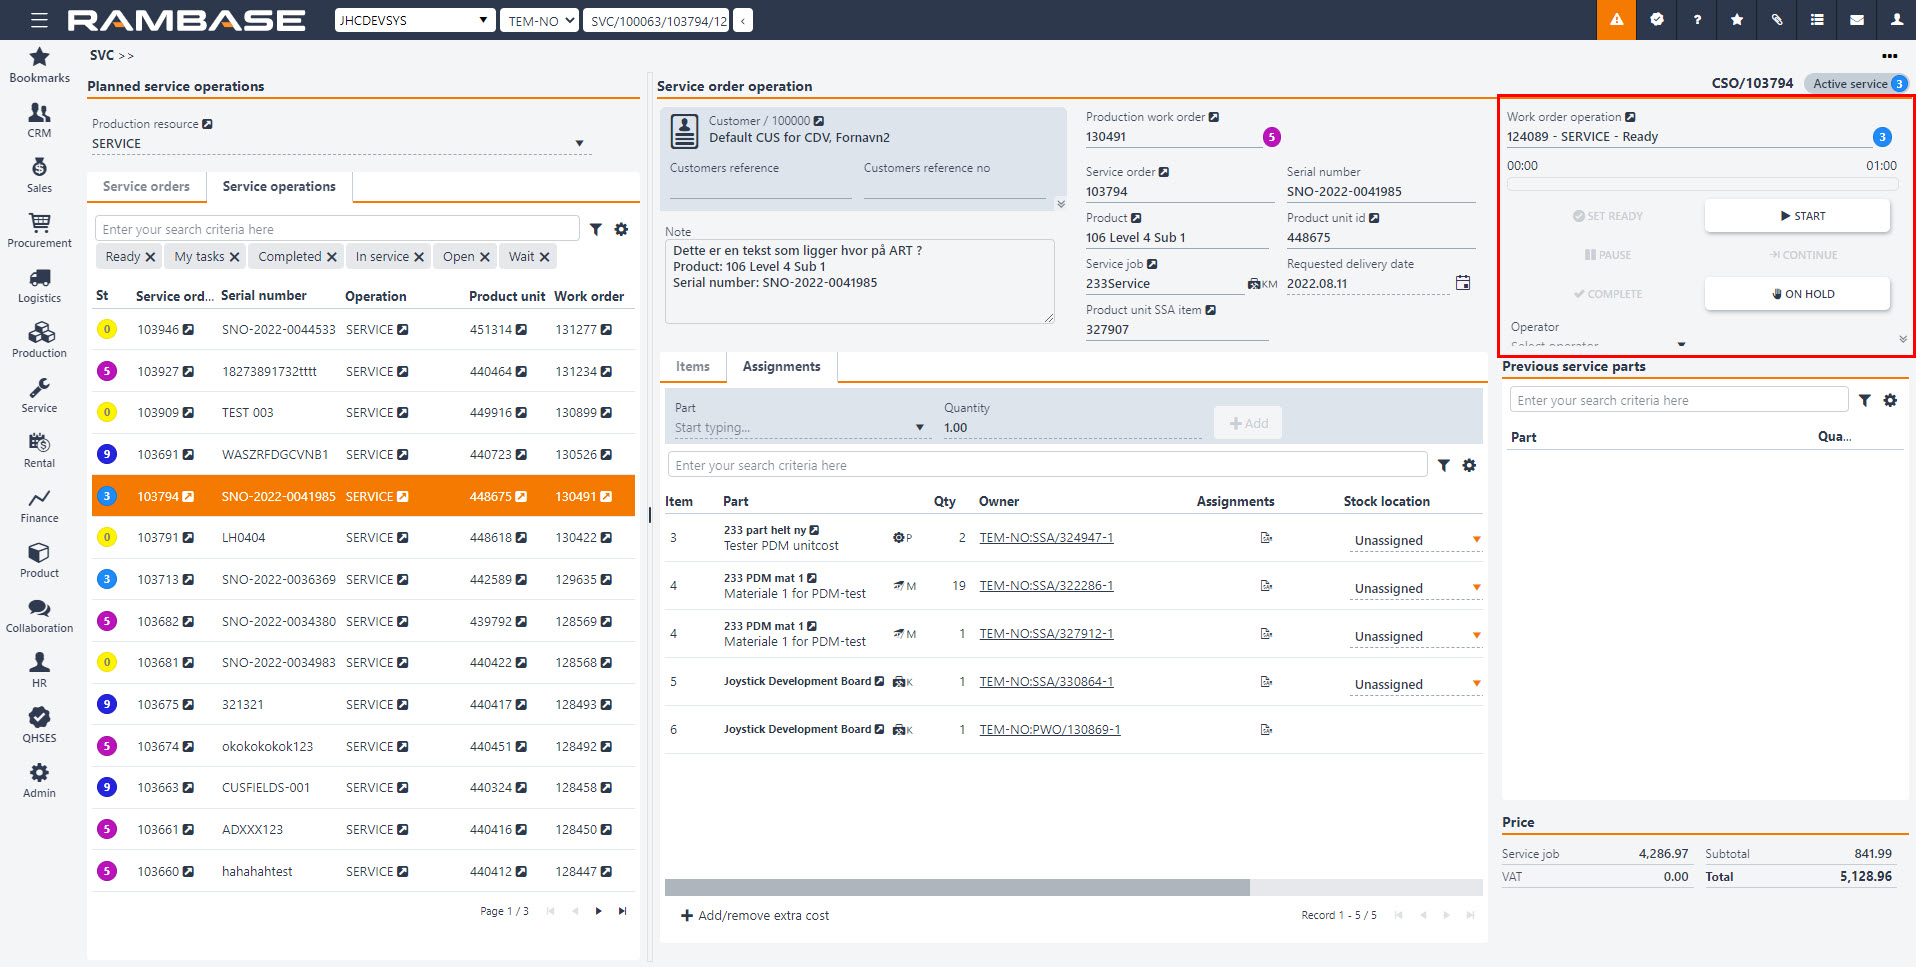Open the mail envelope icon in top bar
This screenshot has height=967, width=1916.
[x=1856, y=20]
